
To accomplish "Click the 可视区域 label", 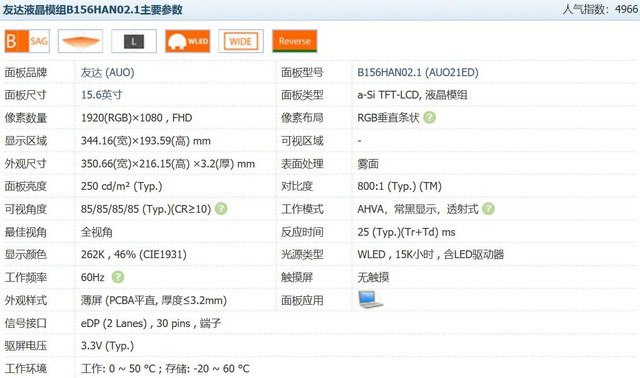I will click(x=302, y=141).
